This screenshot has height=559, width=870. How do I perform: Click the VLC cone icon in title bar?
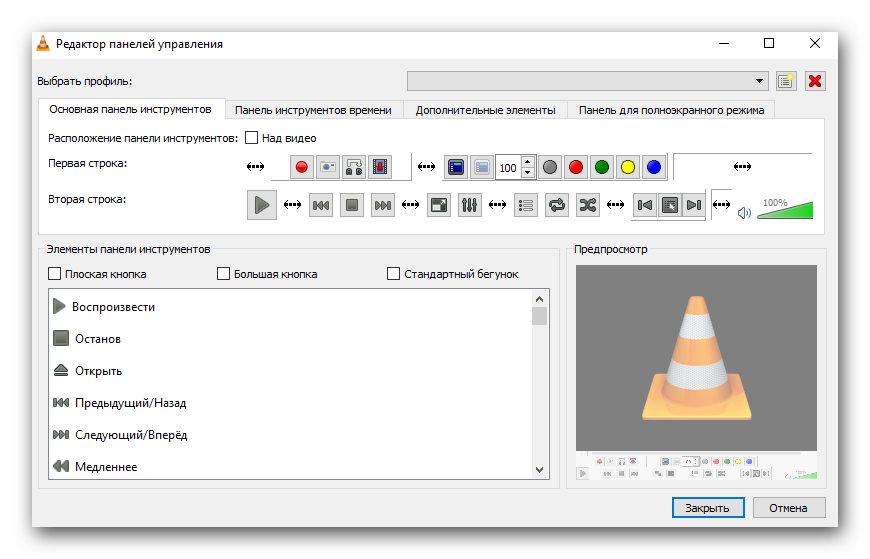point(43,43)
